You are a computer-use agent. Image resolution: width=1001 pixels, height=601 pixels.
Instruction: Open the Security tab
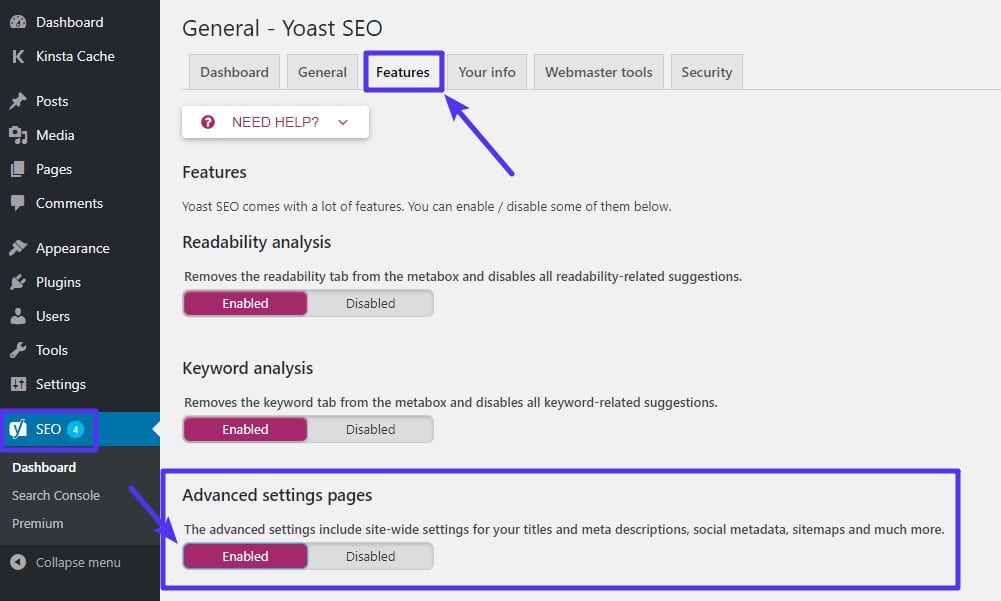click(706, 71)
